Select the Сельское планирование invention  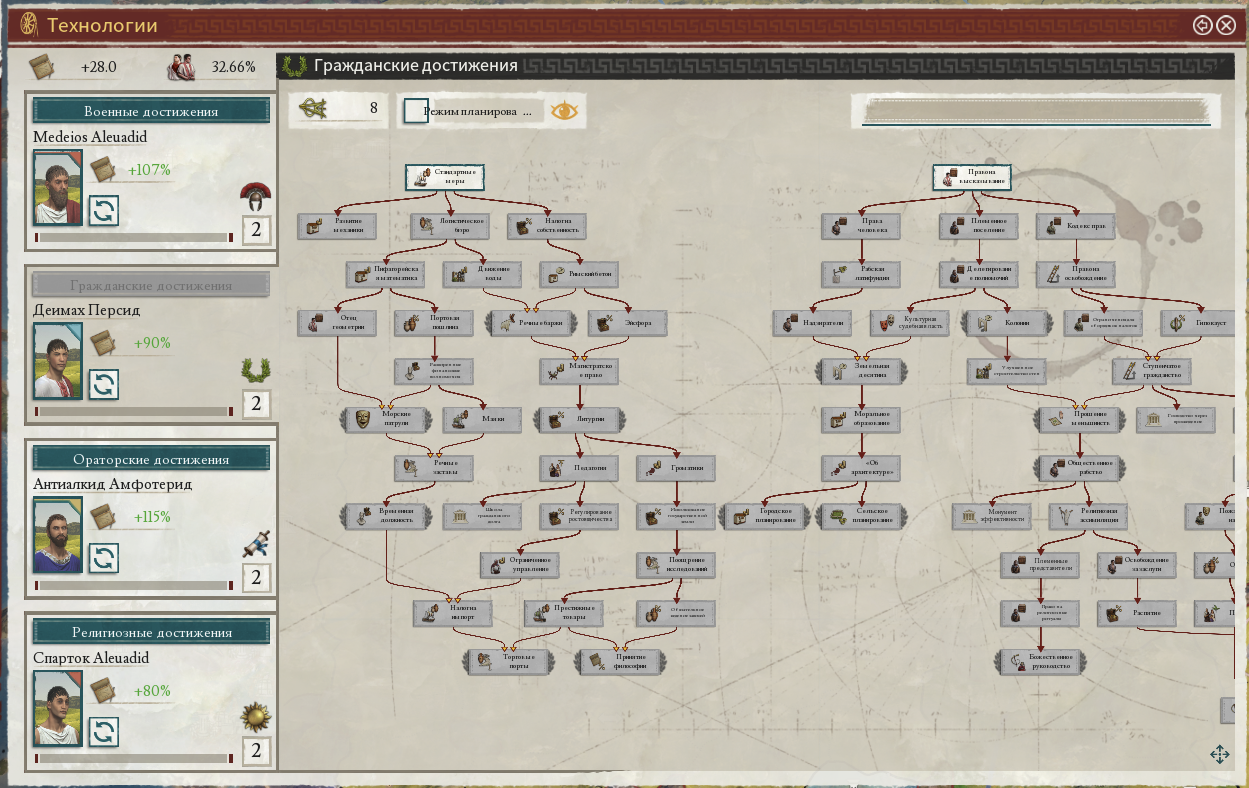[x=861, y=516]
